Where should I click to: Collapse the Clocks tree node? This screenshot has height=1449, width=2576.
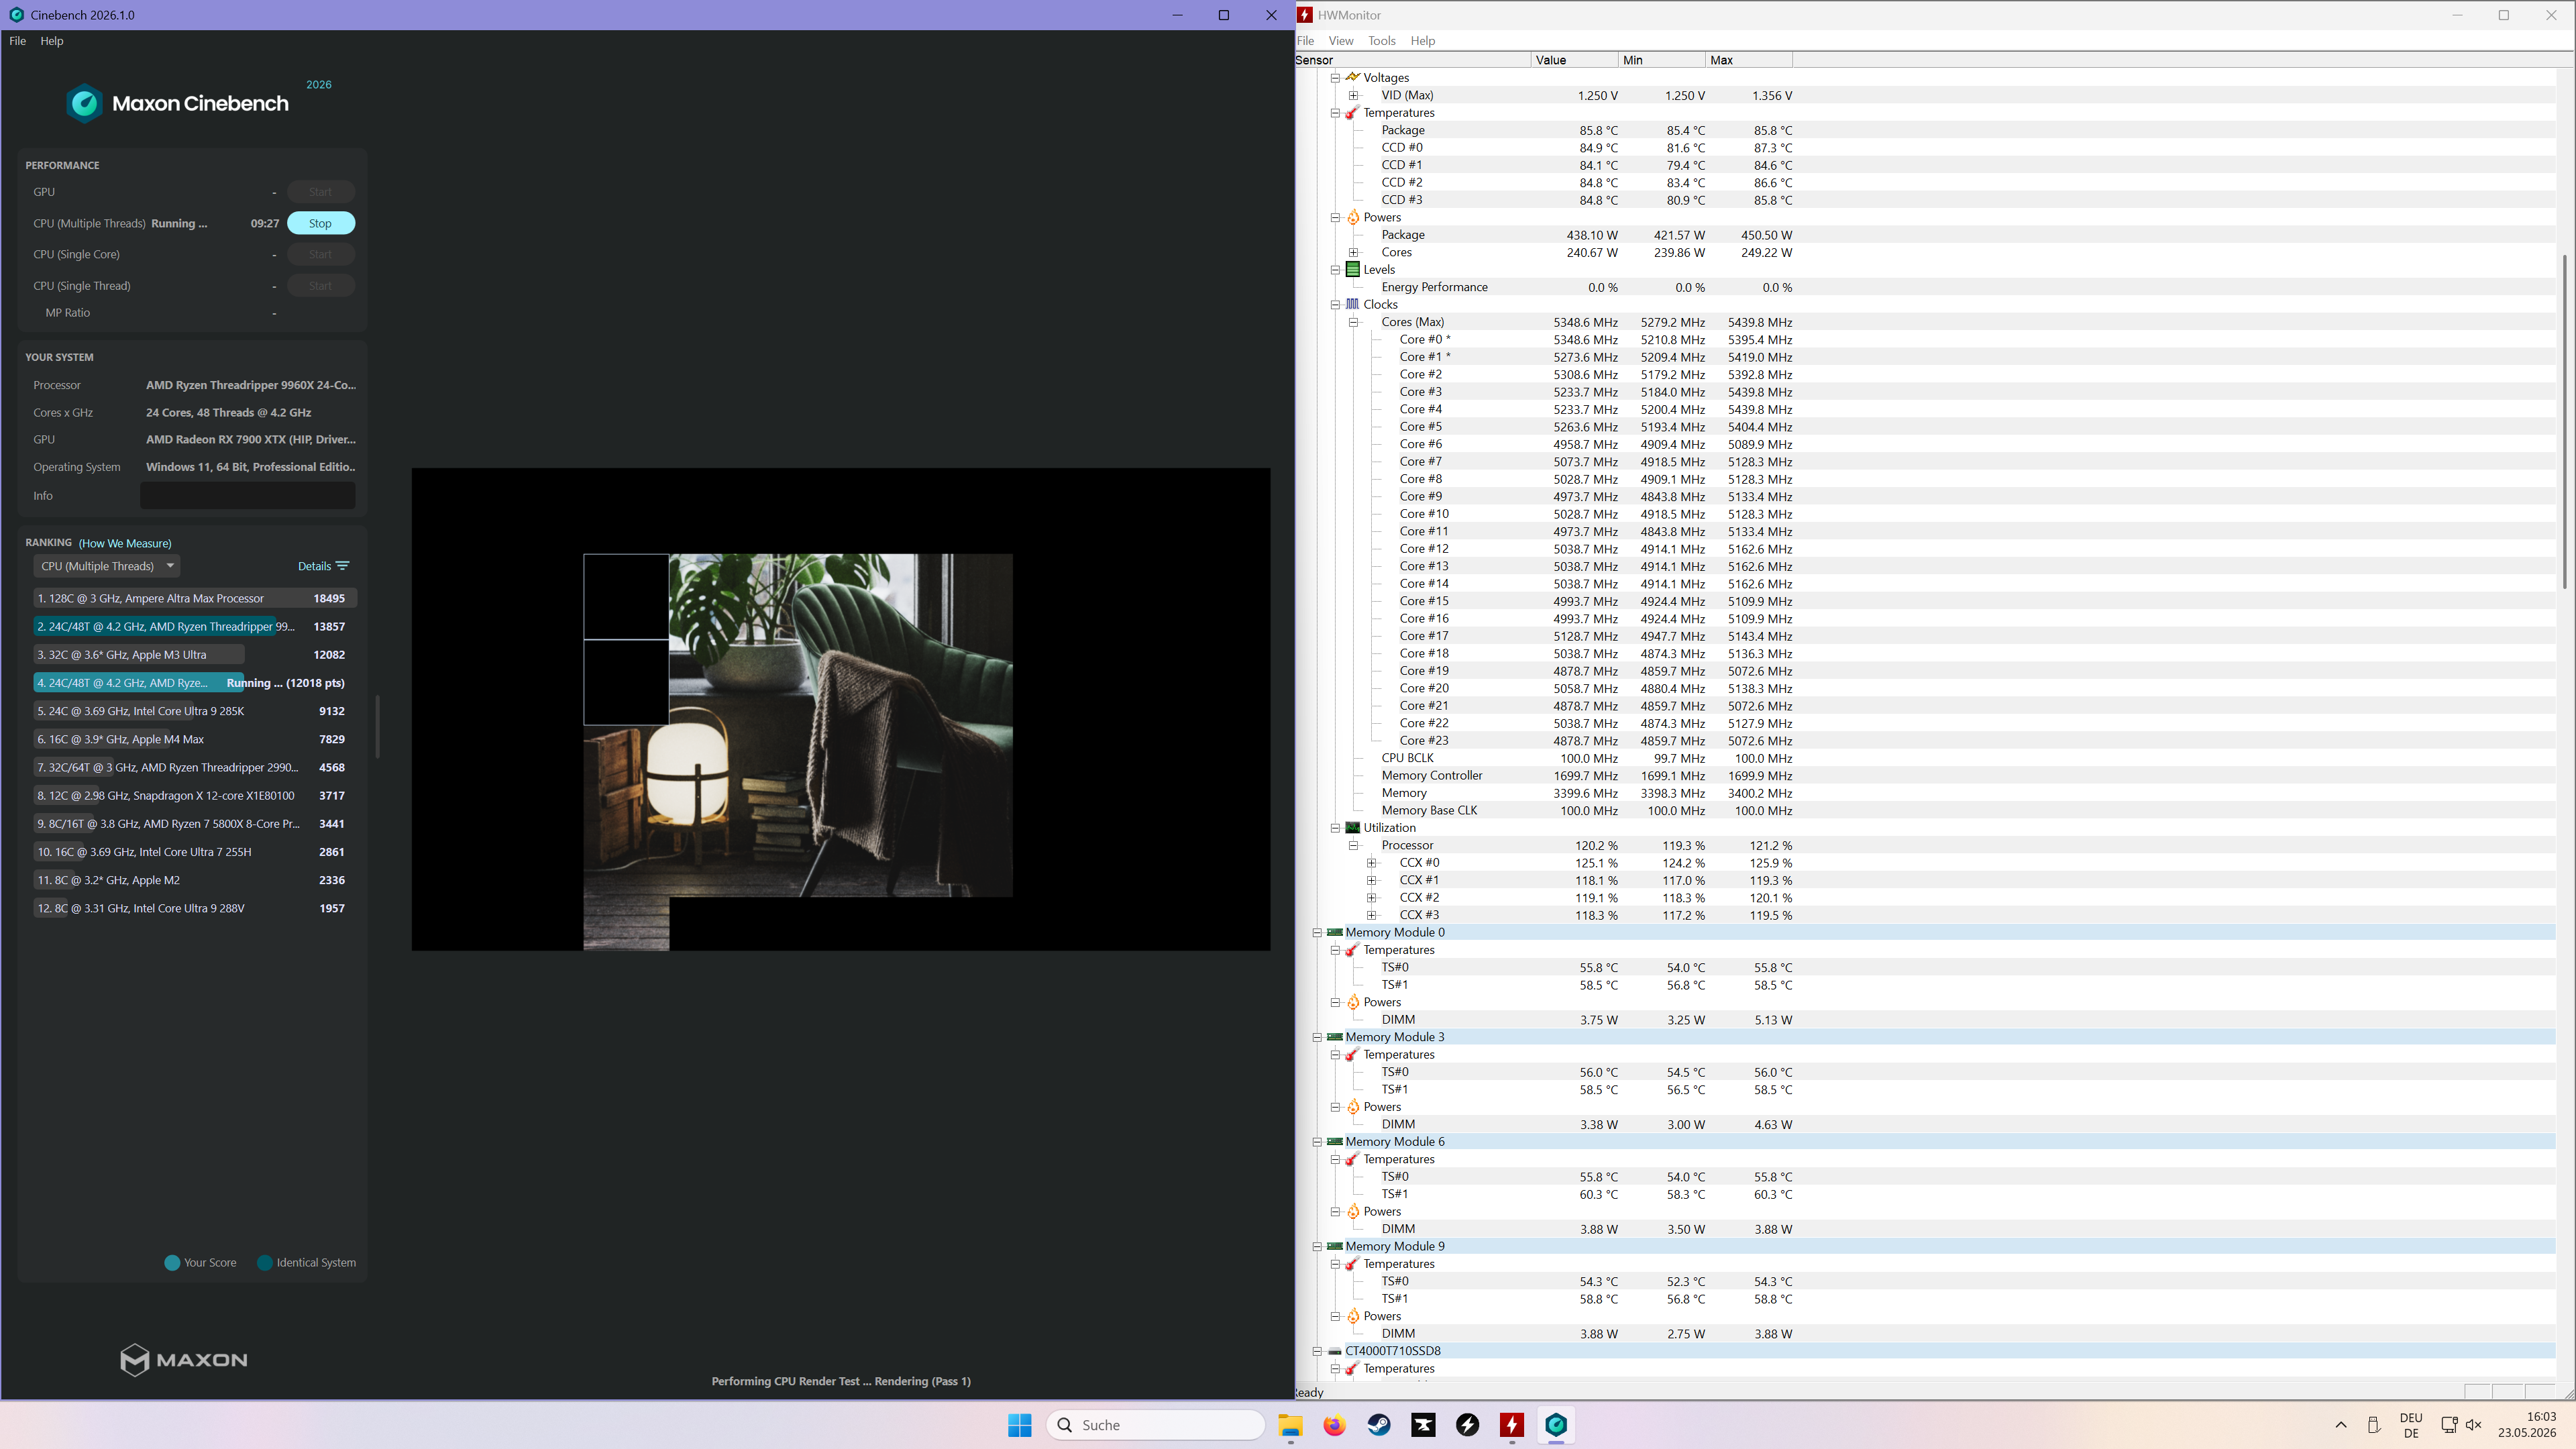point(1335,304)
